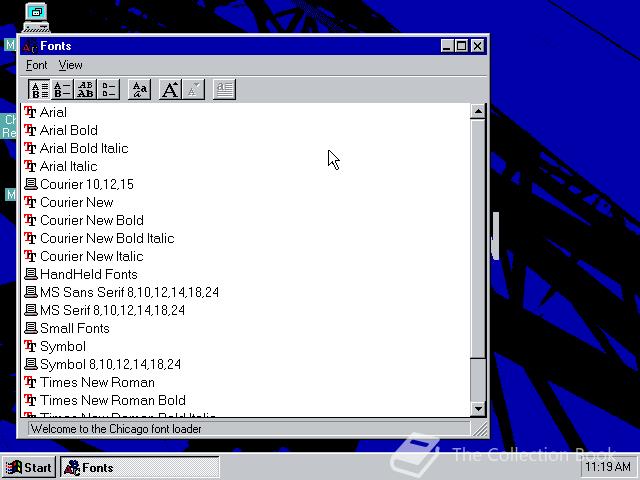This screenshot has width=640, height=480.
Task: Minimize the Fonts window
Action: tap(447, 46)
